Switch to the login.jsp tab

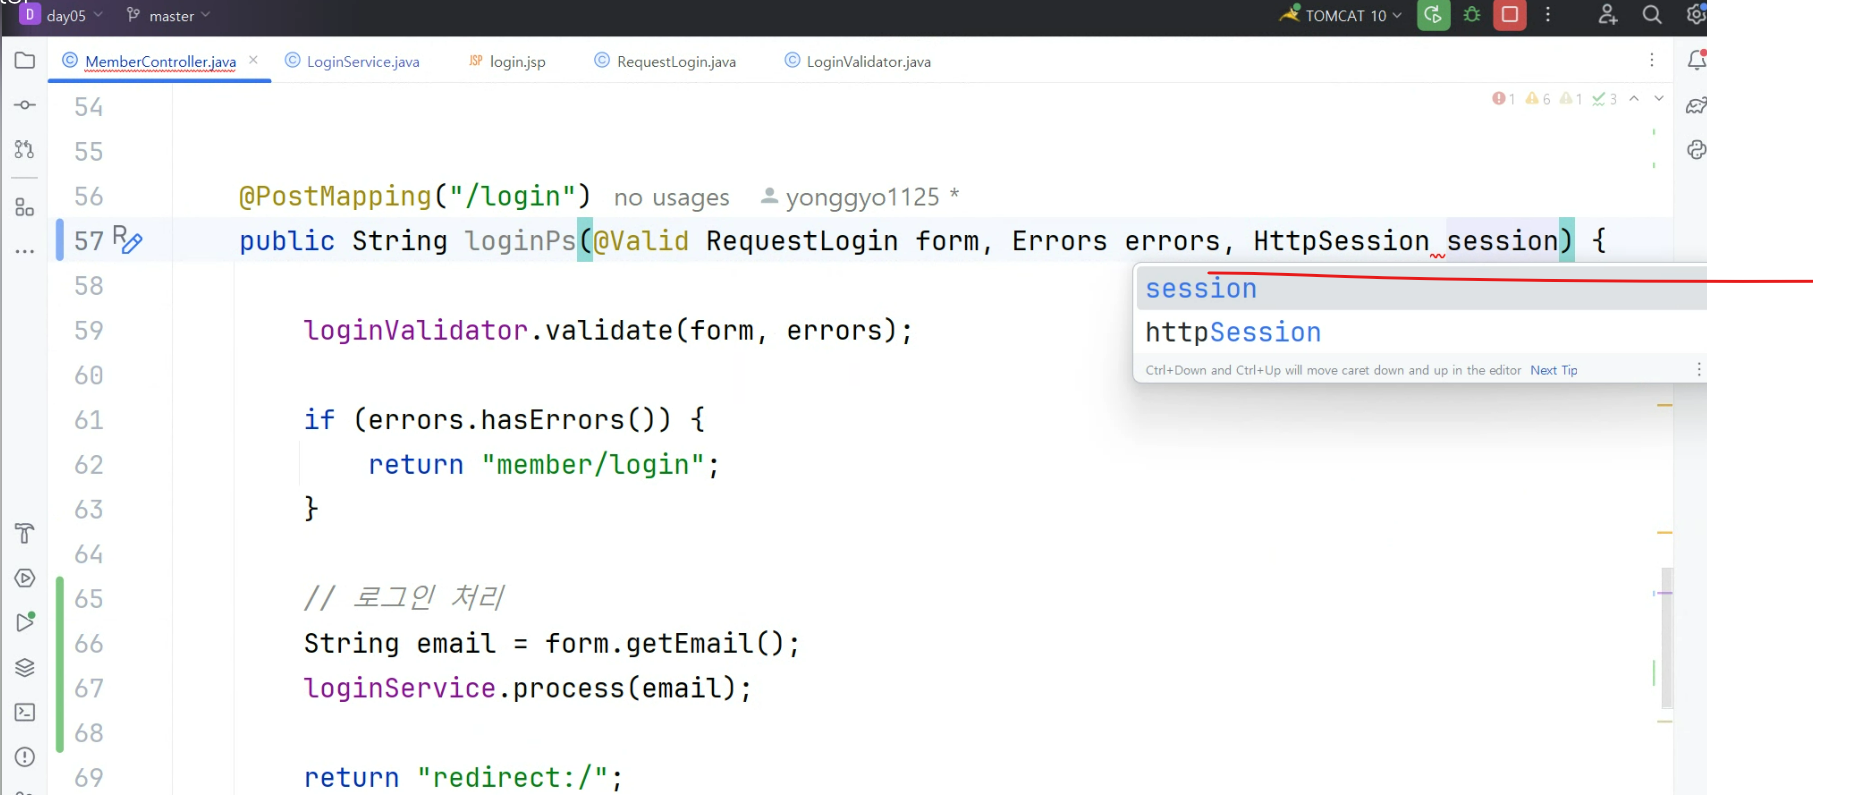[x=507, y=61]
